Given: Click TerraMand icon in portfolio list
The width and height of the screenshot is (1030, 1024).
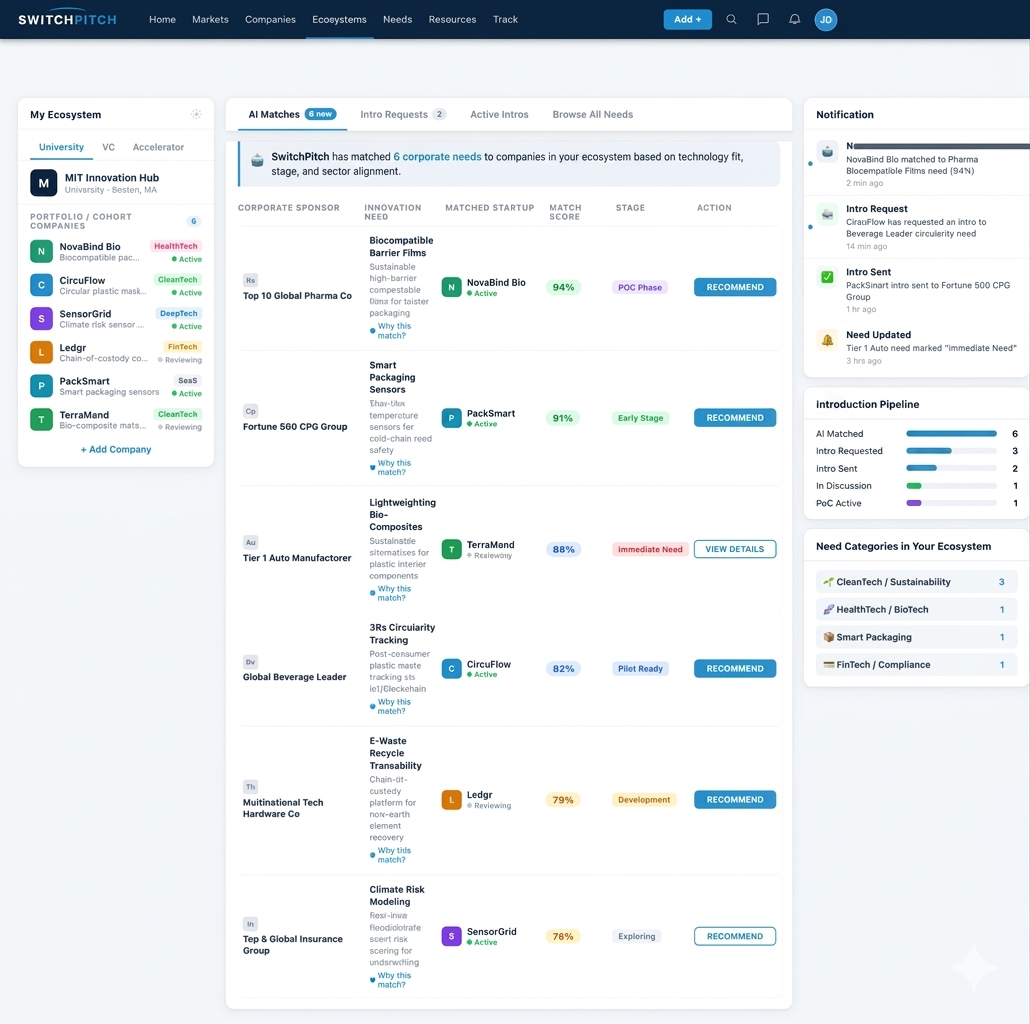Looking at the screenshot, I should tap(41, 420).
